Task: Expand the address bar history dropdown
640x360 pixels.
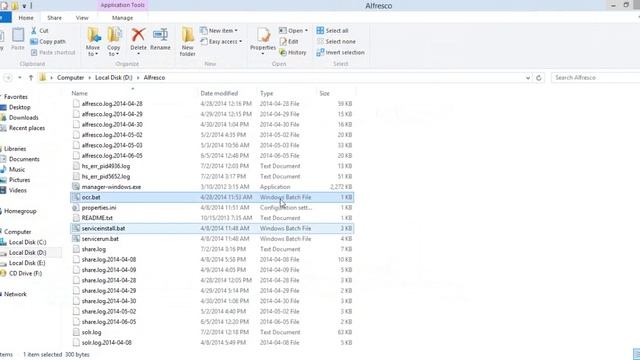Action: click(x=528, y=78)
